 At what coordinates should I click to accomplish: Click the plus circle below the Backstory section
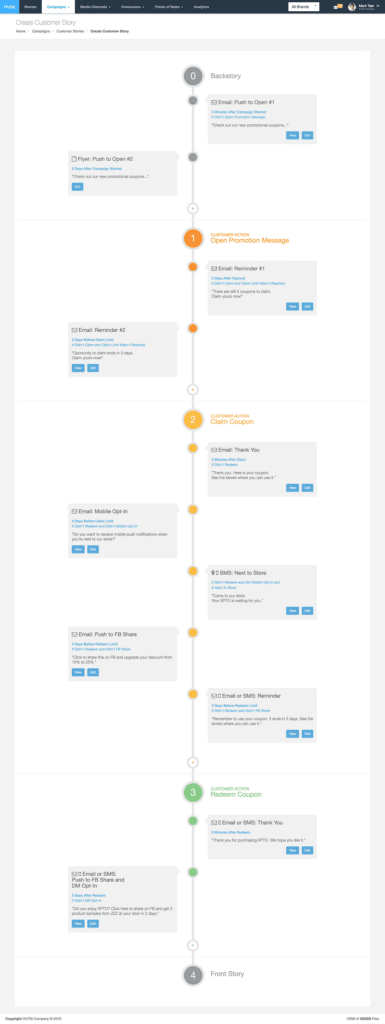point(192,208)
